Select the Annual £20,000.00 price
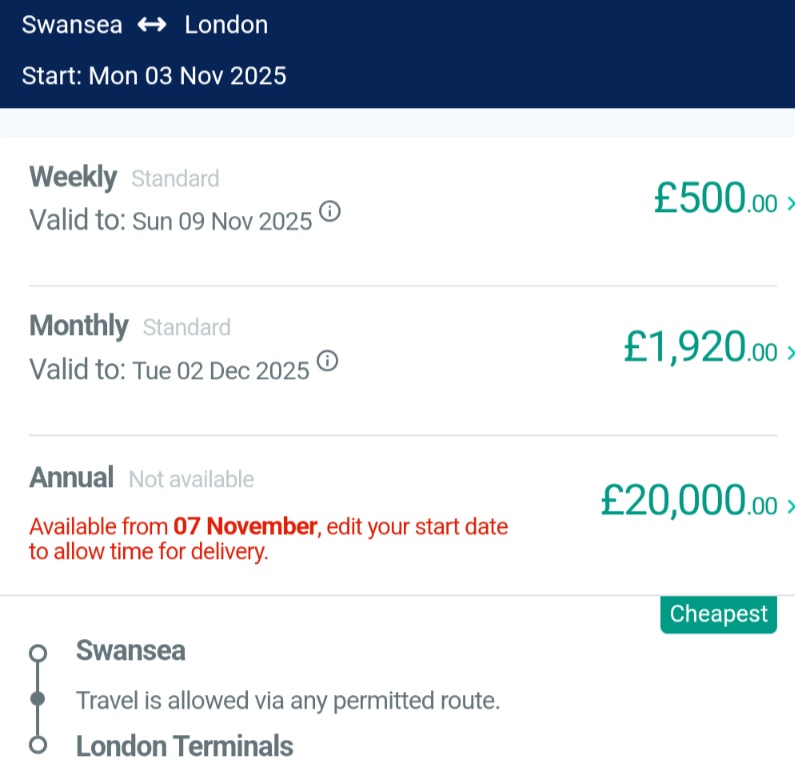 (x=688, y=500)
